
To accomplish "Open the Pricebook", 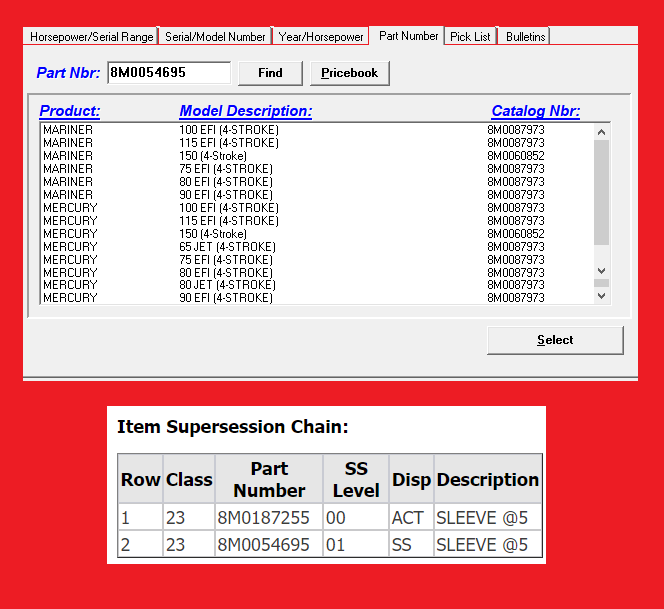I will 349,73.
